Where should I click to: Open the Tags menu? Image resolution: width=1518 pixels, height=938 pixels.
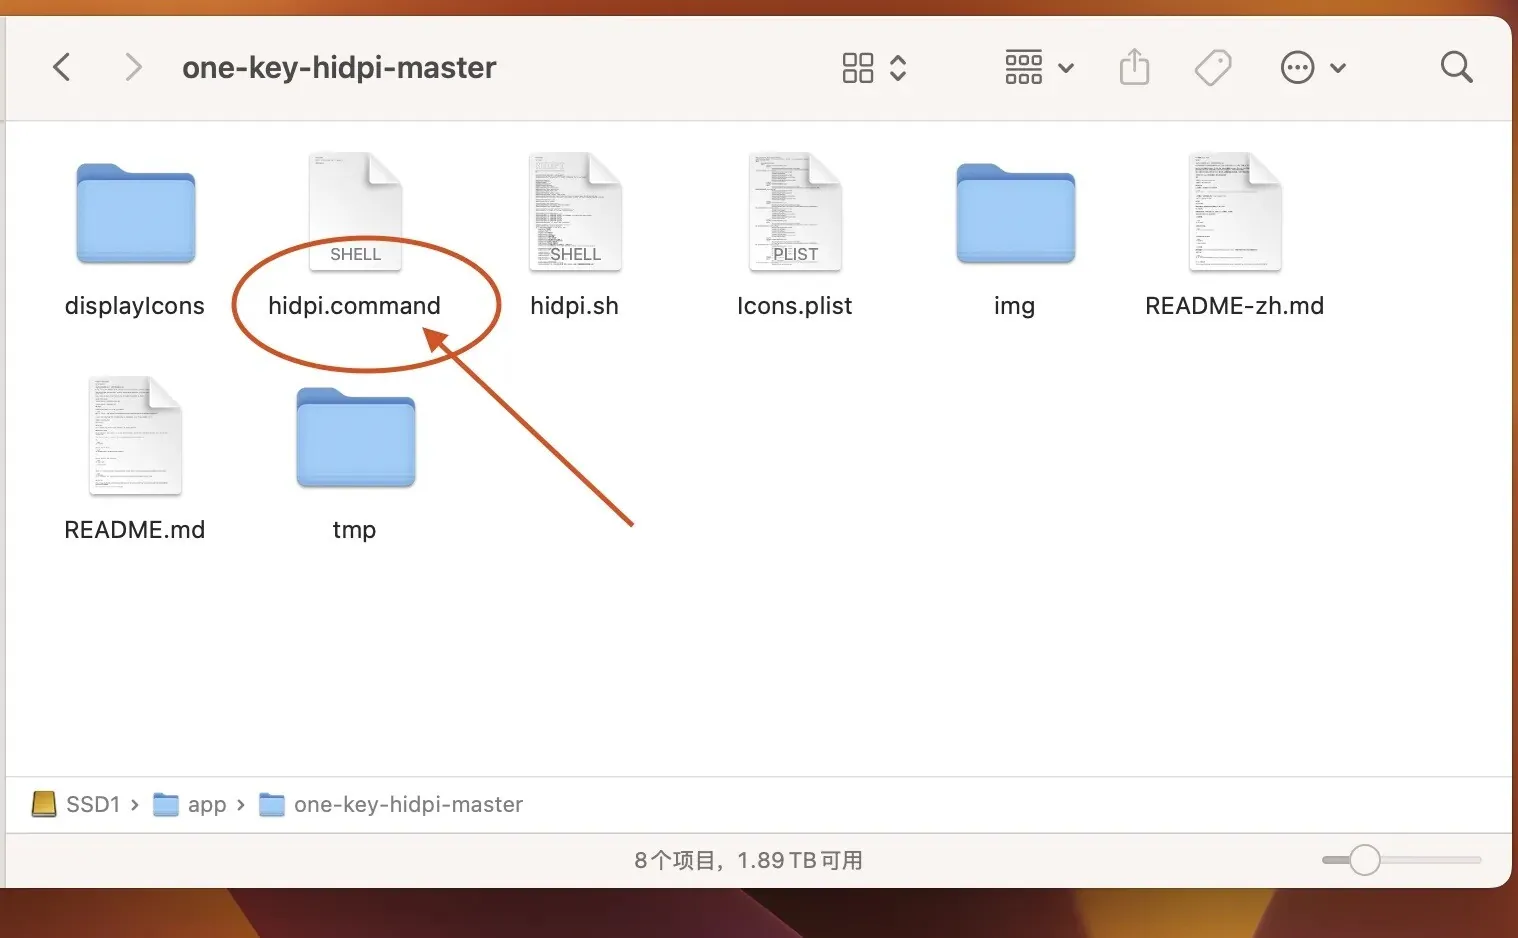coord(1213,67)
